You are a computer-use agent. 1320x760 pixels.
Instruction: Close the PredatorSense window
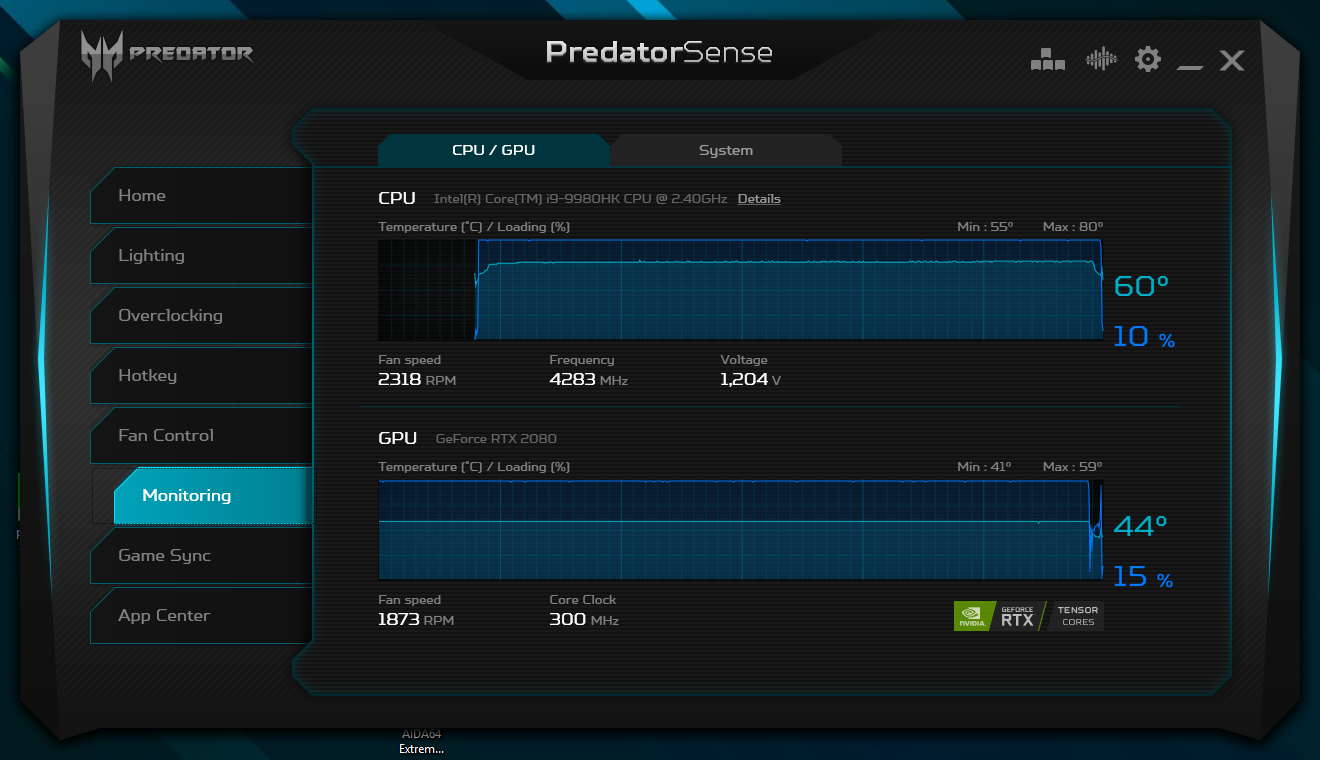point(1232,60)
